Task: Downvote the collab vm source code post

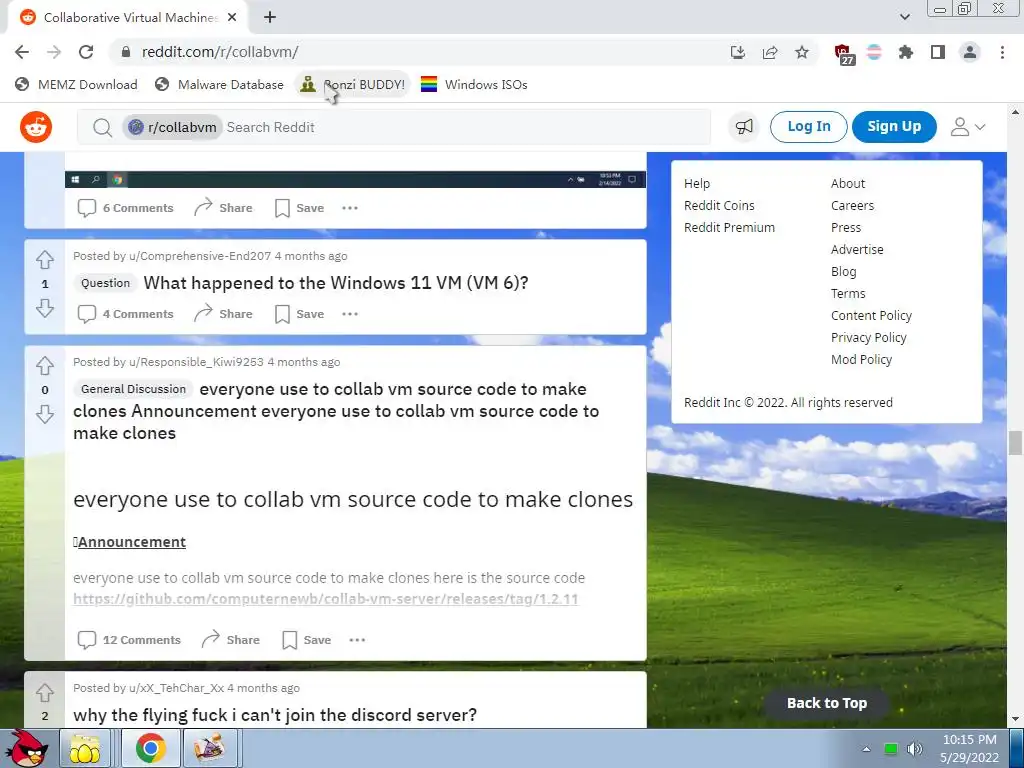Action: coord(44,413)
